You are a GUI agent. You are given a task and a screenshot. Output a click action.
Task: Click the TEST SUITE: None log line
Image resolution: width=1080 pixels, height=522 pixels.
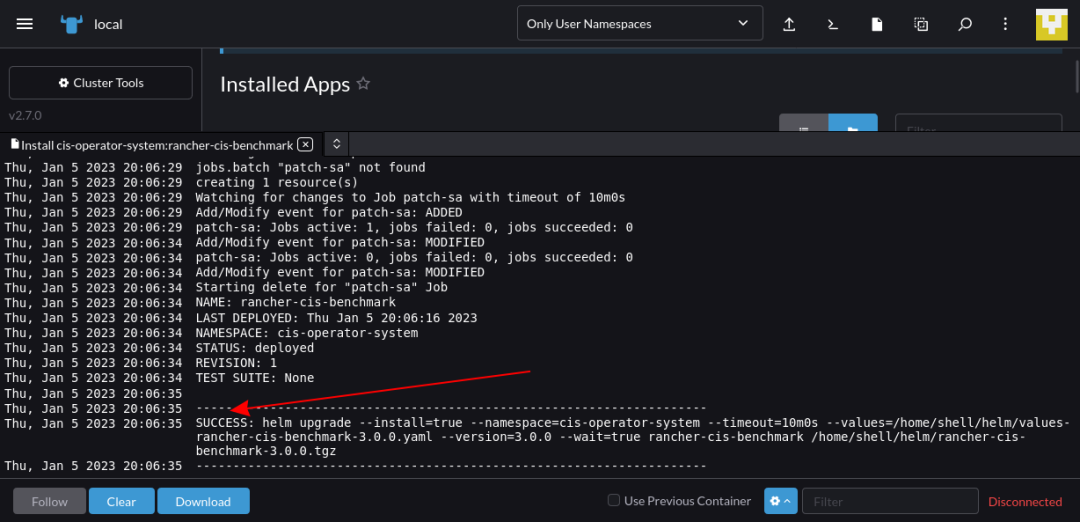(x=255, y=378)
